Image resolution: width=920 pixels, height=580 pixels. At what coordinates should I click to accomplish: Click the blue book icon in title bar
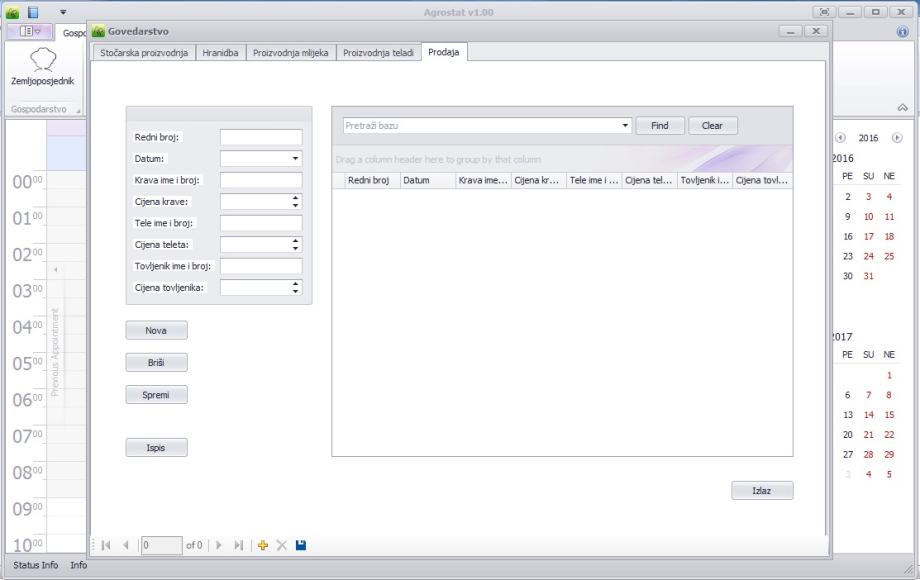pos(33,12)
